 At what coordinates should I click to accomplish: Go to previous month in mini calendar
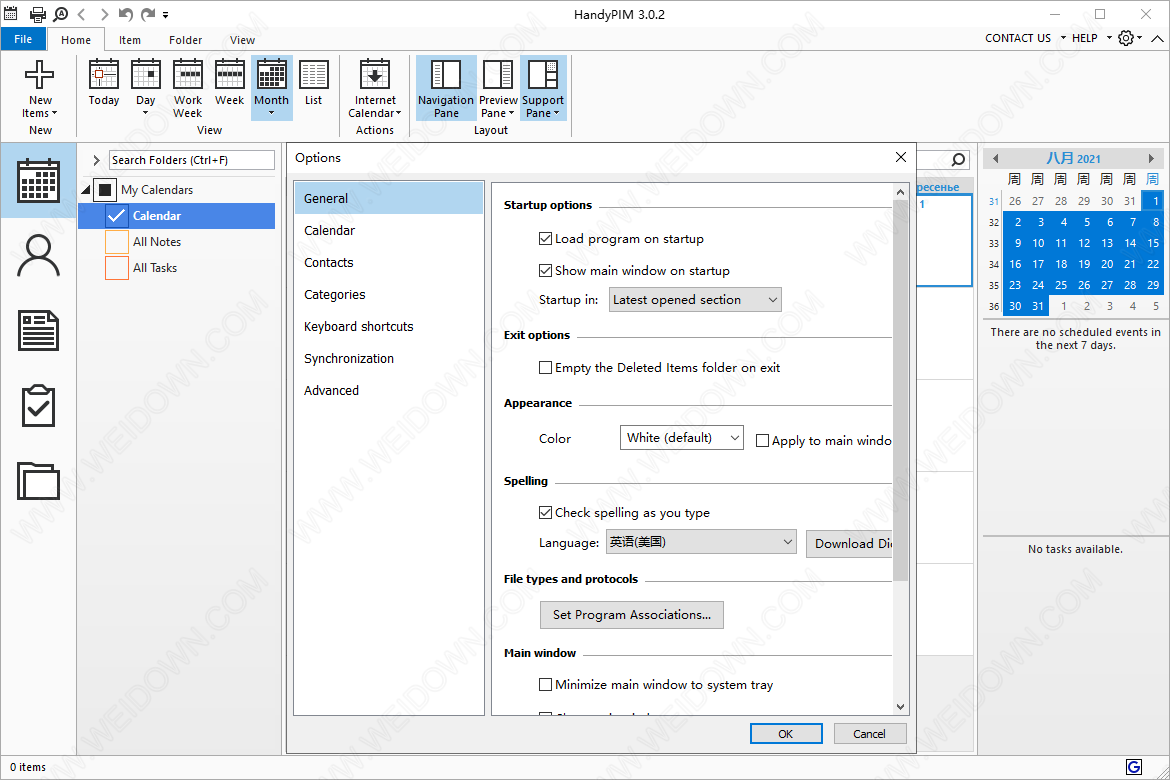point(995,158)
